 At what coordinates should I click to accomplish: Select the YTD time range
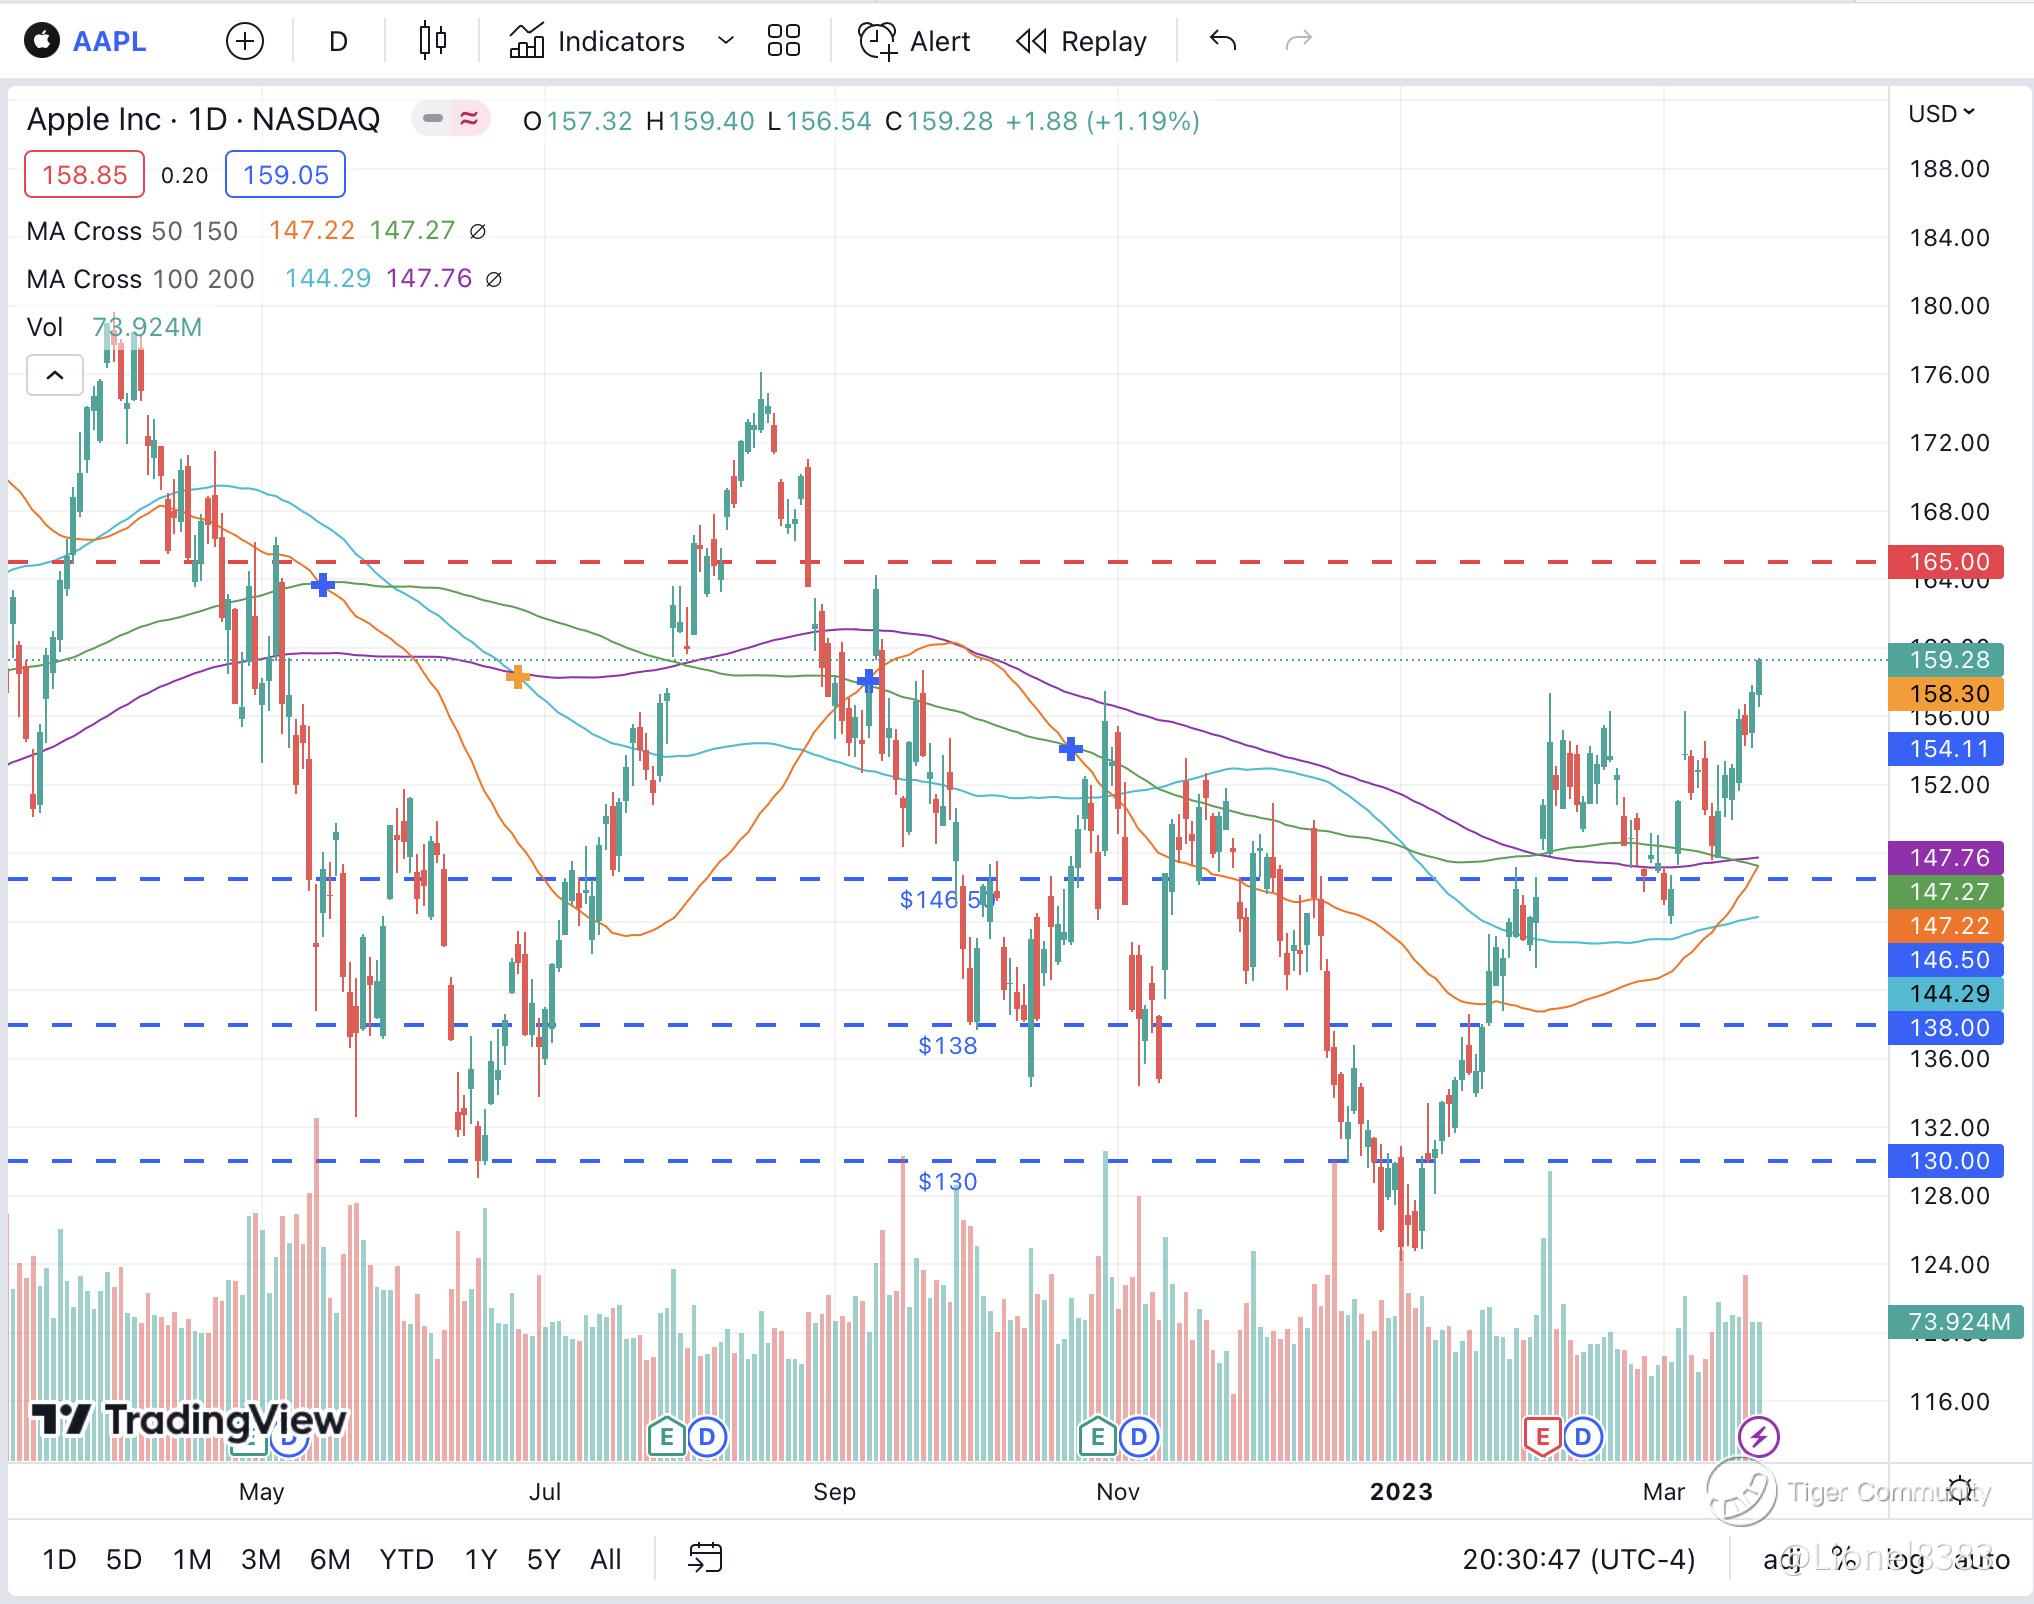click(x=406, y=1559)
